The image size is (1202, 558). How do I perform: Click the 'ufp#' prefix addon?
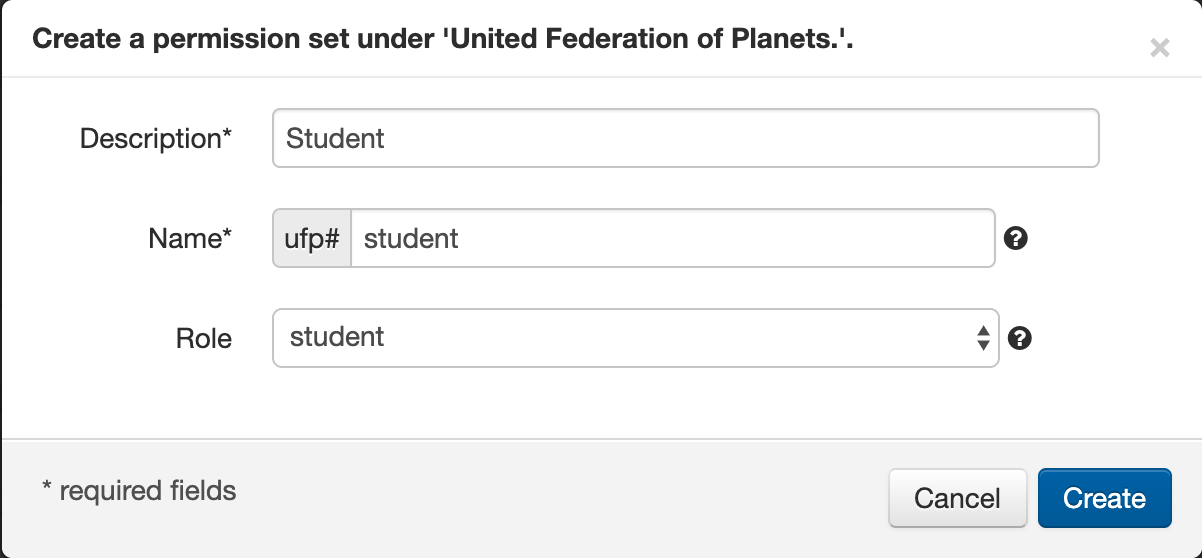tap(312, 239)
